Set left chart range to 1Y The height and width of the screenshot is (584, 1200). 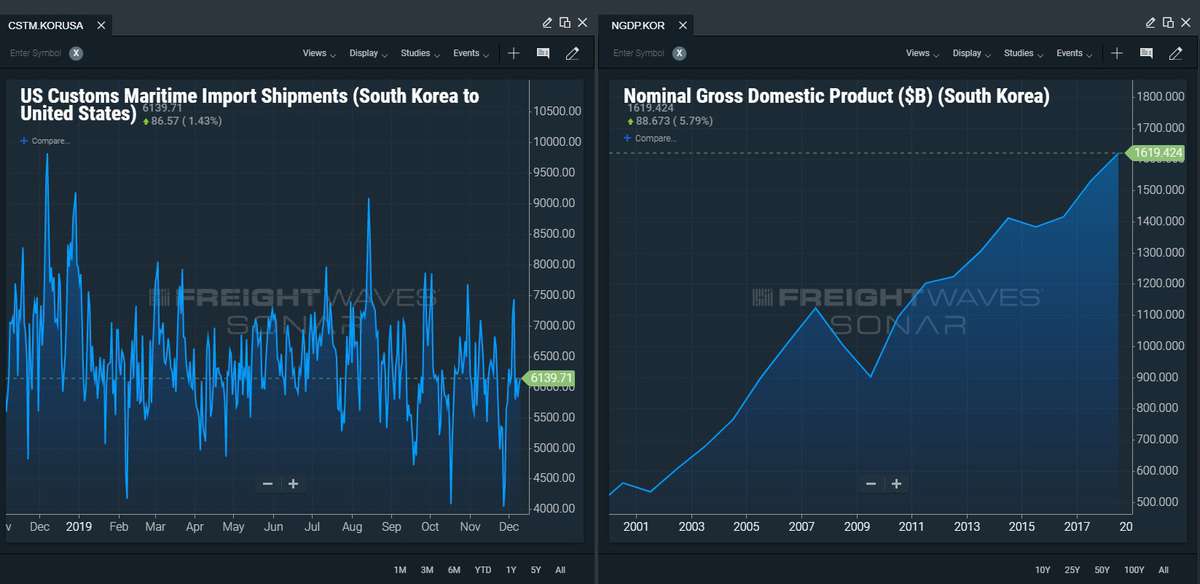coord(511,570)
